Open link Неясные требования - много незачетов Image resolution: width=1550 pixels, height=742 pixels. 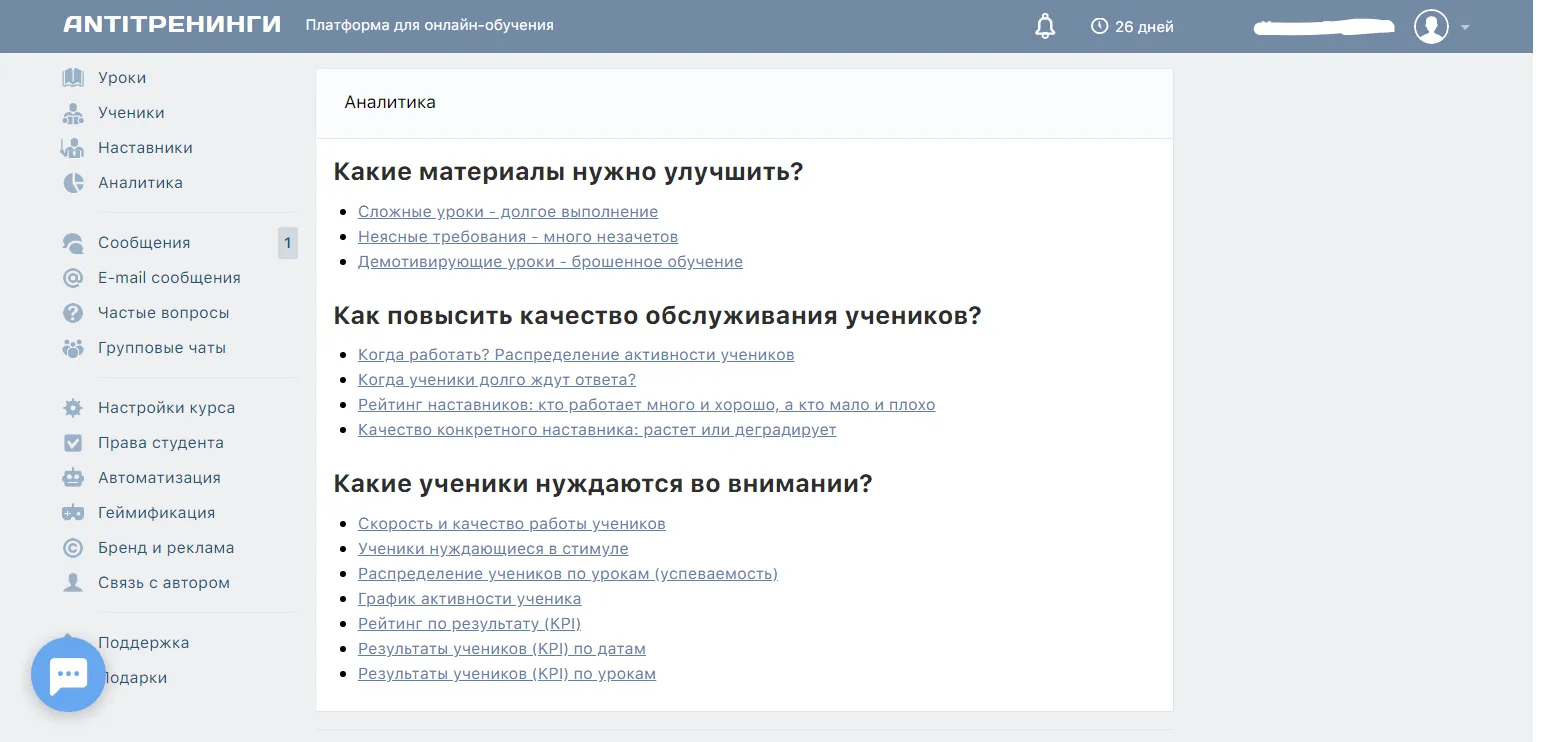click(518, 237)
